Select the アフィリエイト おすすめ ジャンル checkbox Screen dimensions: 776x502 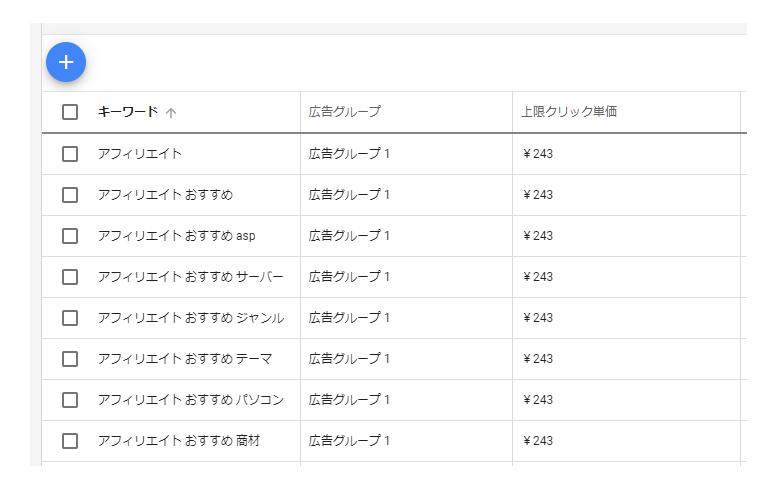[x=70, y=318]
